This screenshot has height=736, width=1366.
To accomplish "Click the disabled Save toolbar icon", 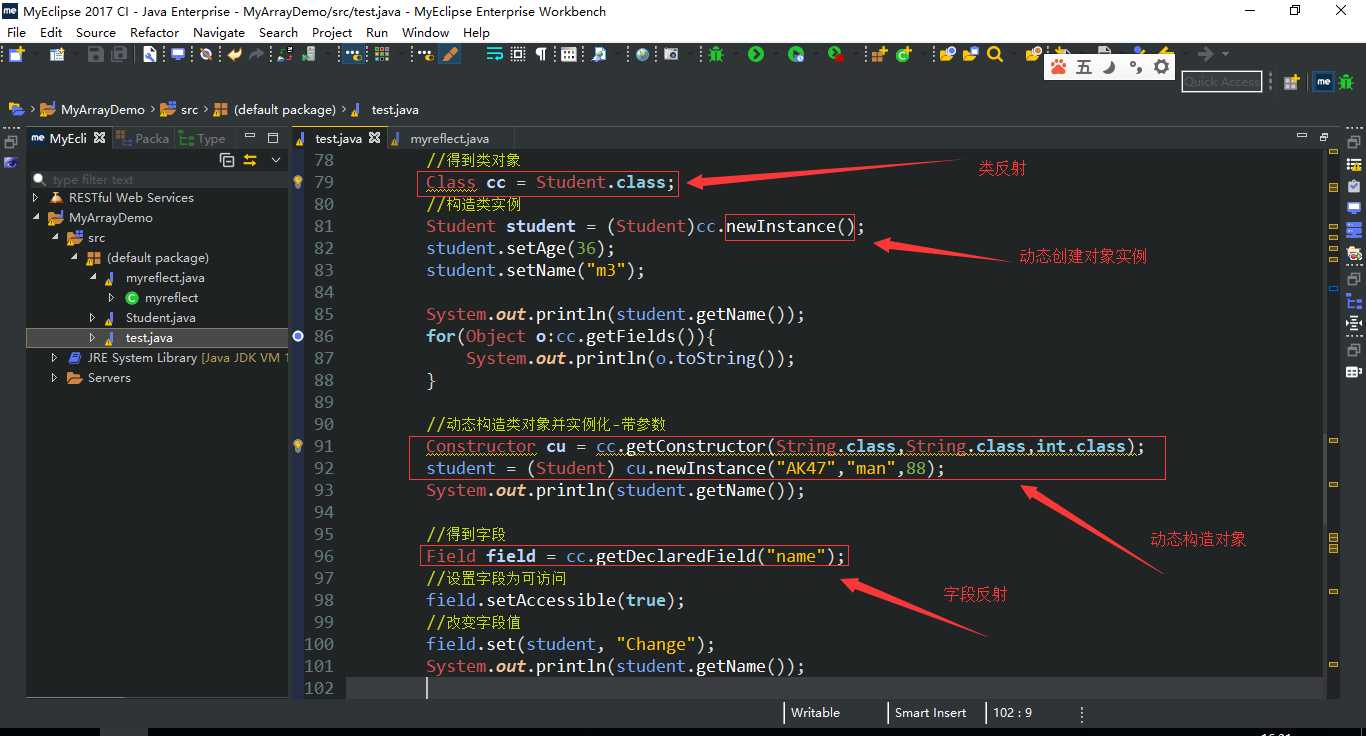I will [x=95, y=55].
